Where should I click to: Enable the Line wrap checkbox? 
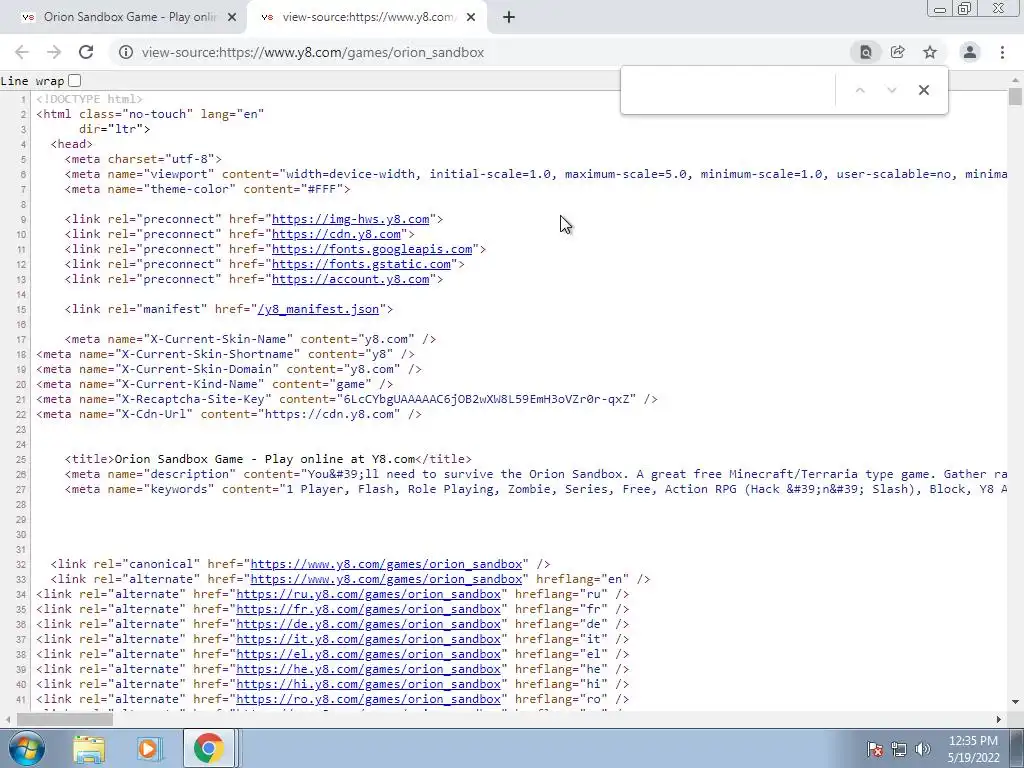click(x=74, y=81)
